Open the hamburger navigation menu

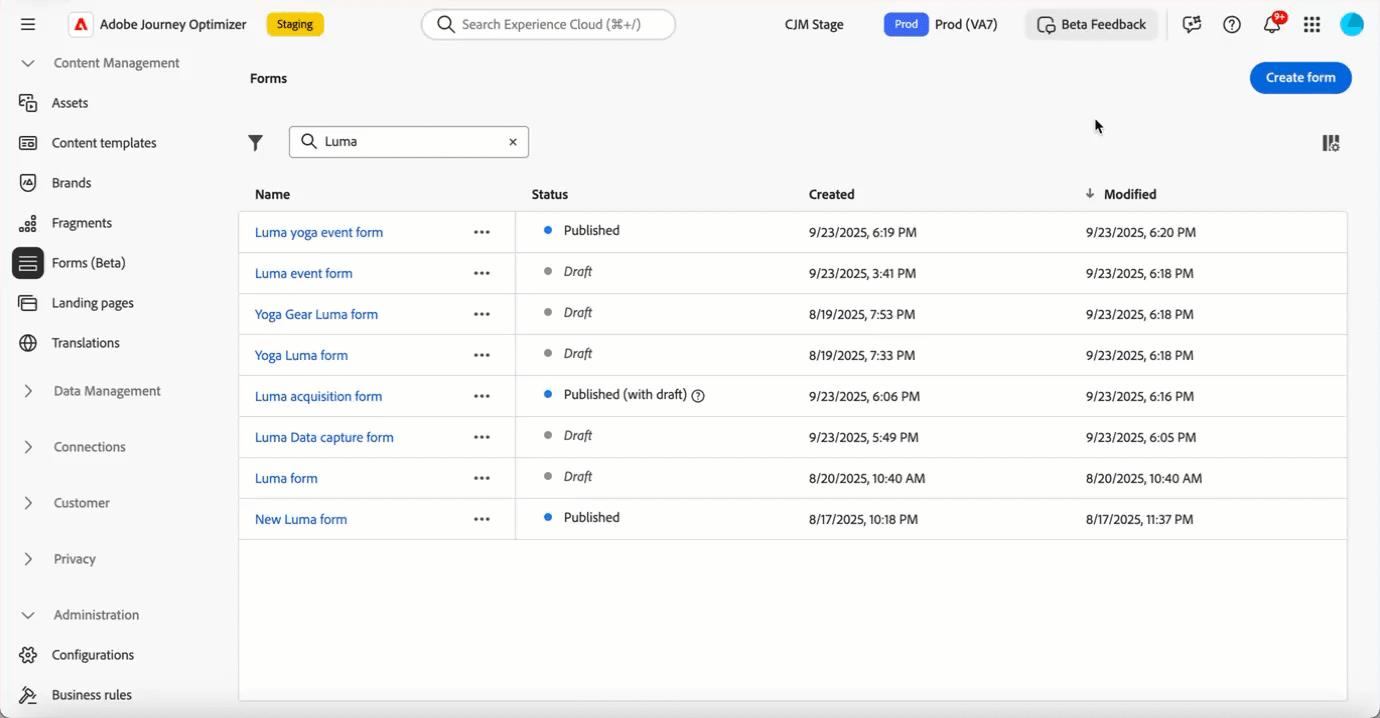point(28,24)
